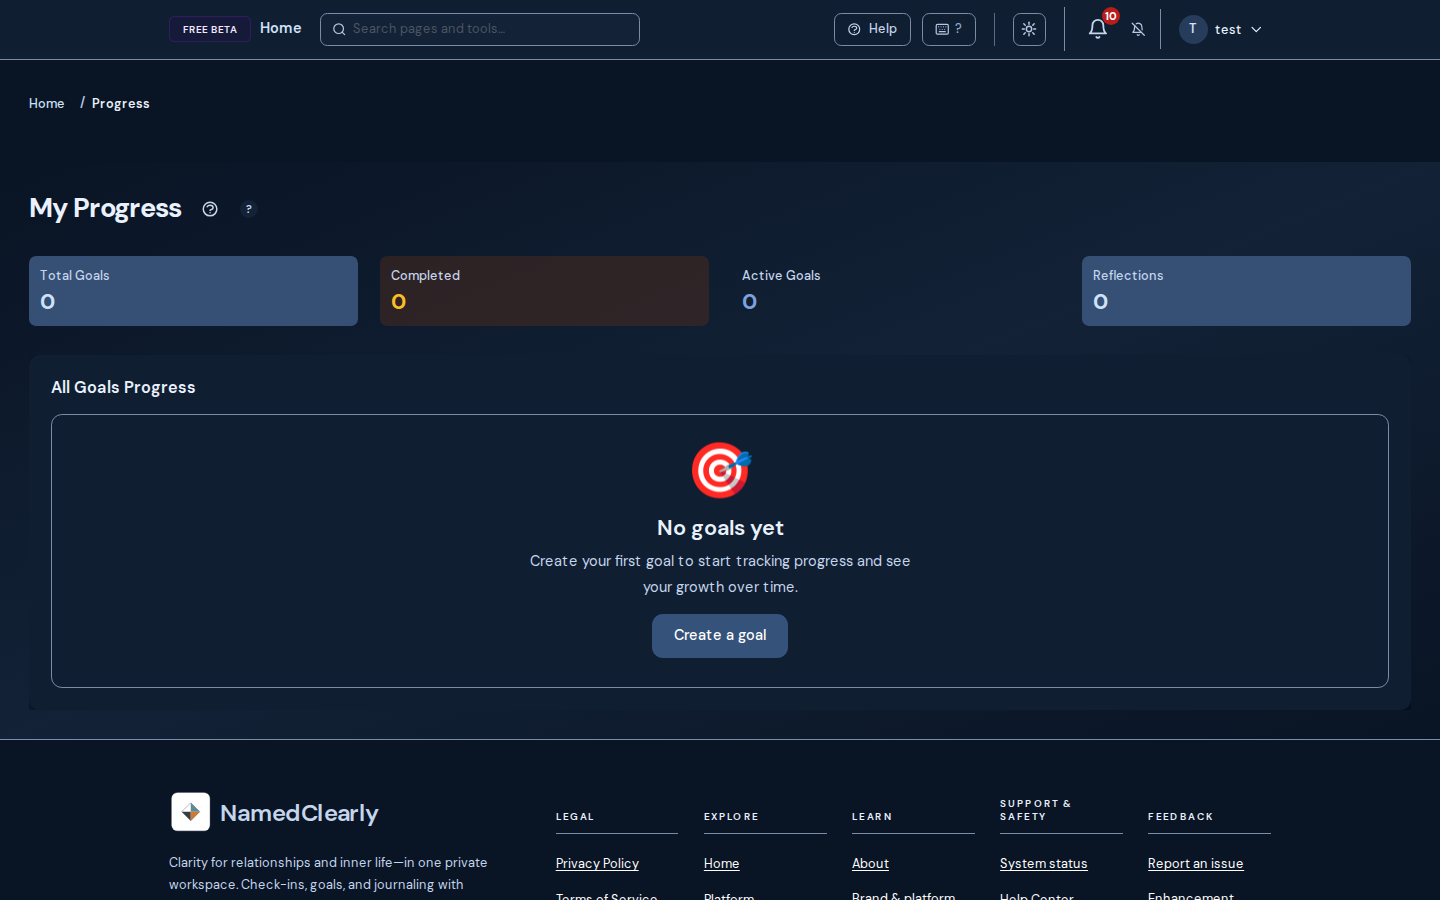Open the Help button in the header
The height and width of the screenshot is (900, 1440).
[x=872, y=29]
